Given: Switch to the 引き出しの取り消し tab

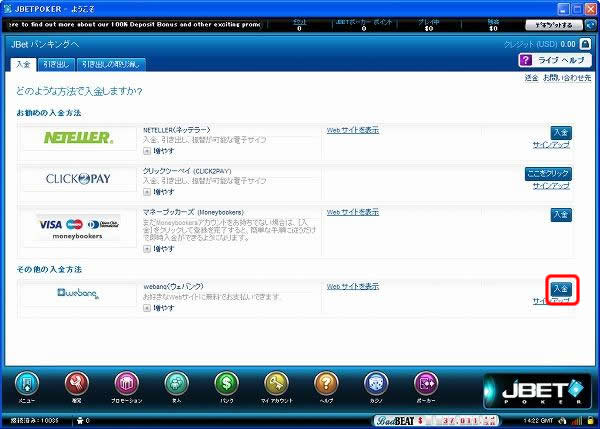Looking at the screenshot, I should click(111, 65).
